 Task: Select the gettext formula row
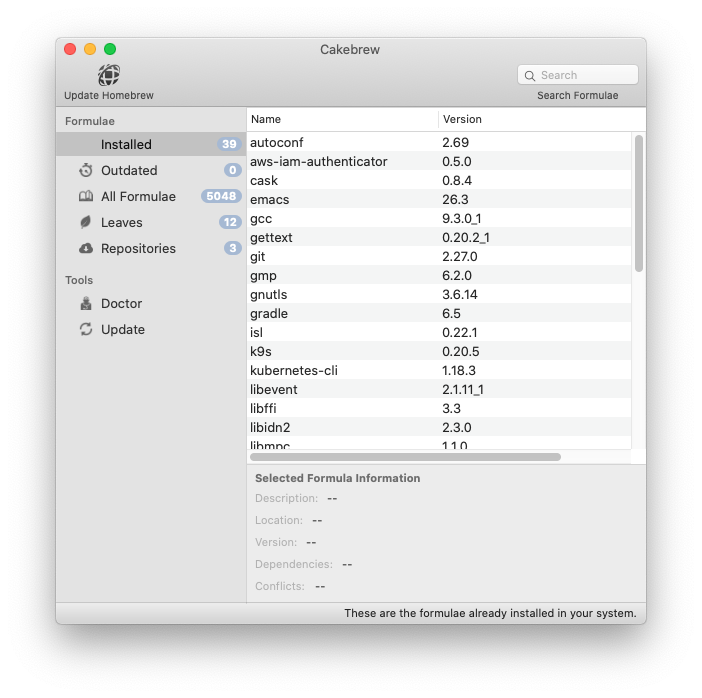[x=439, y=237]
